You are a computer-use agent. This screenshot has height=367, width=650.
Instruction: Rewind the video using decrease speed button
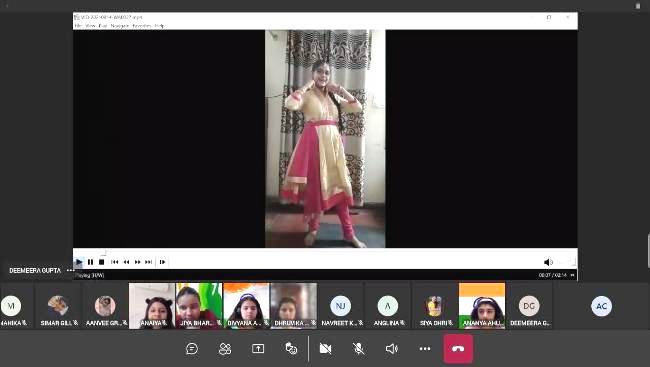pyautogui.click(x=126, y=262)
